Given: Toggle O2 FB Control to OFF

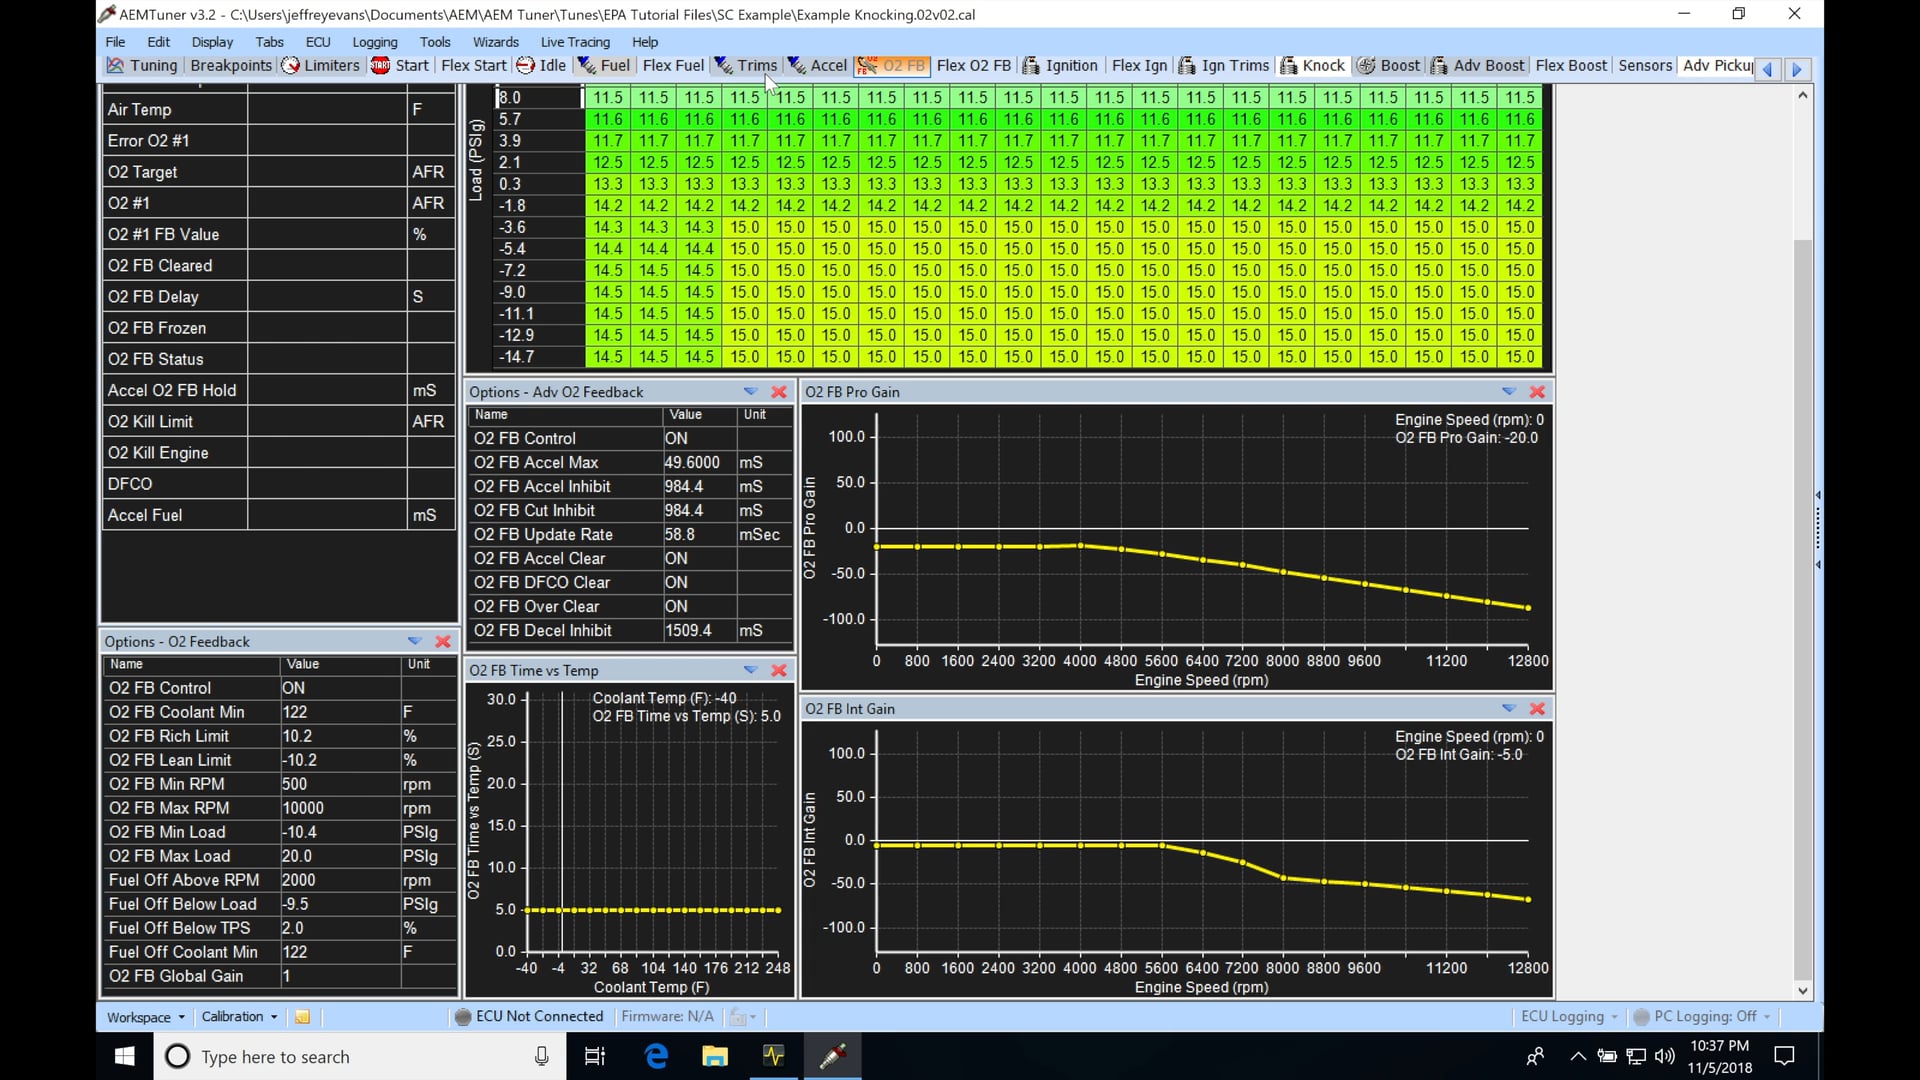Looking at the screenshot, I should click(x=676, y=438).
